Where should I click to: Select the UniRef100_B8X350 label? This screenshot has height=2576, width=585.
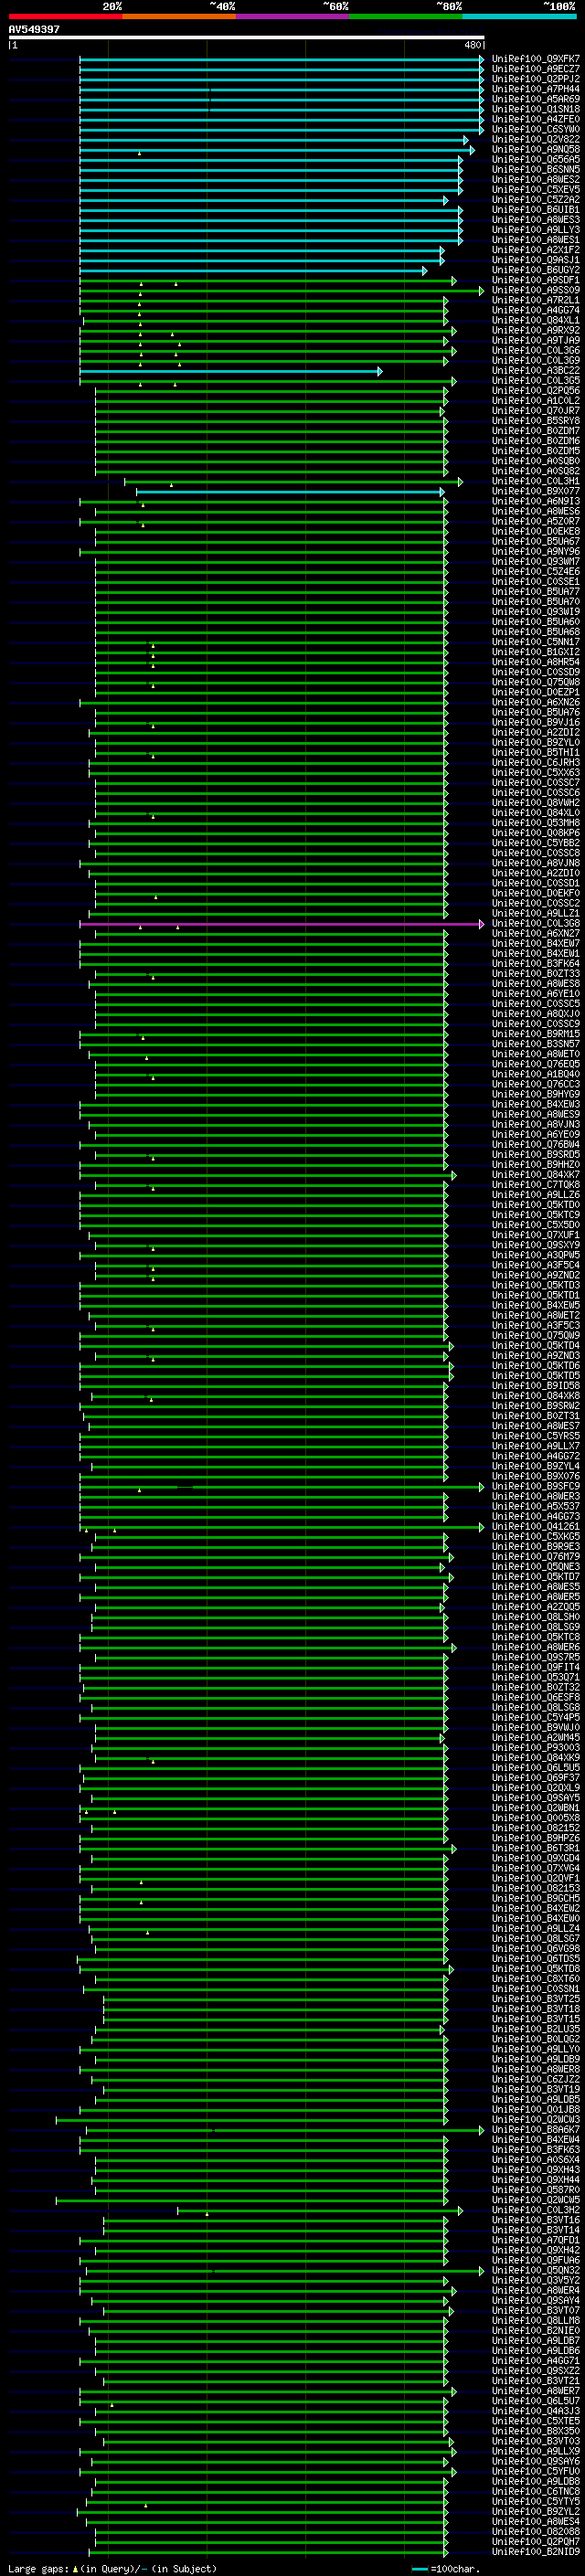(535, 2431)
